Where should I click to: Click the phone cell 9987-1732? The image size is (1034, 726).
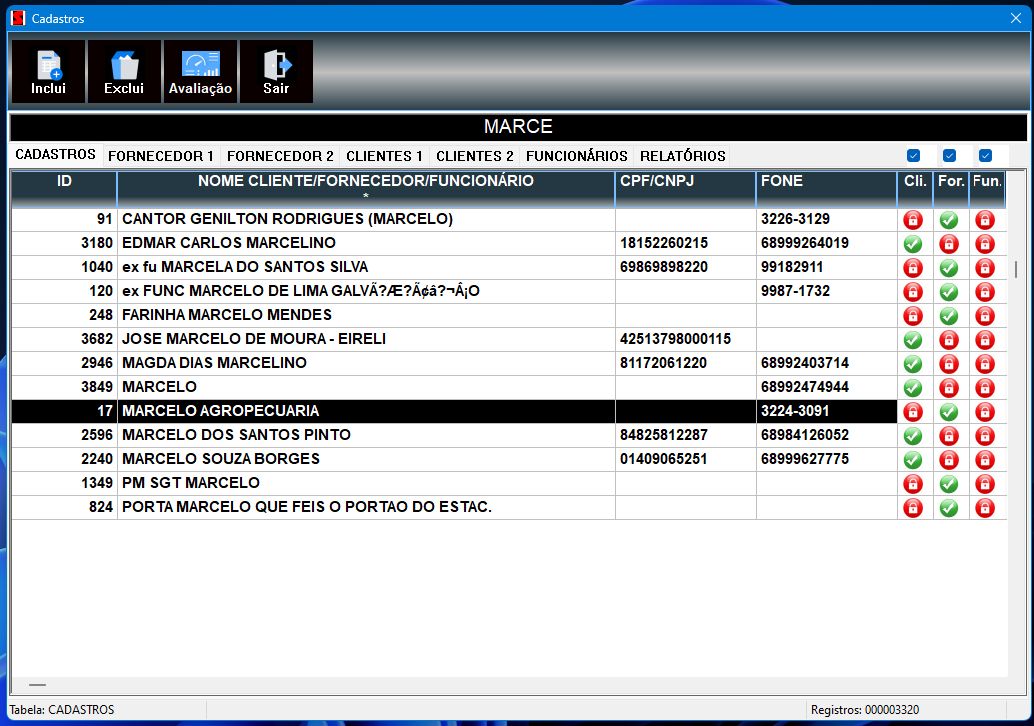(x=826, y=291)
